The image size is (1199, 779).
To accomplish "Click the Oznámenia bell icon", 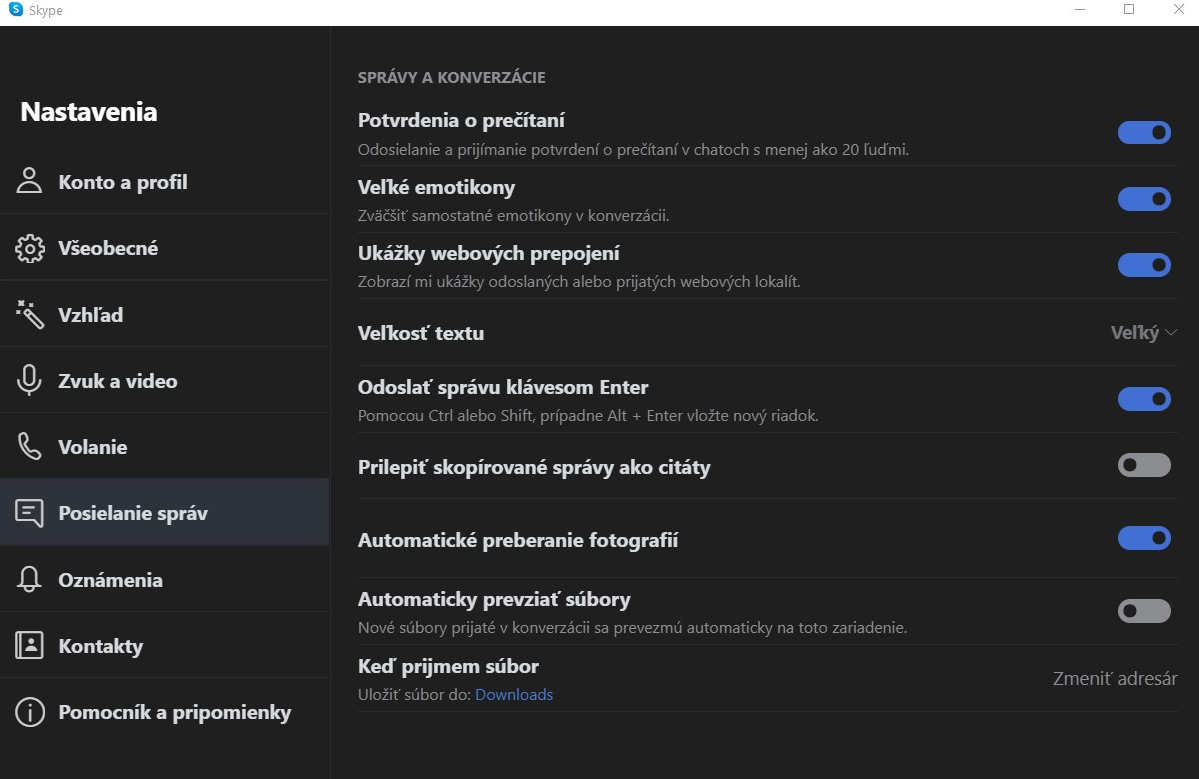I will pos(30,580).
